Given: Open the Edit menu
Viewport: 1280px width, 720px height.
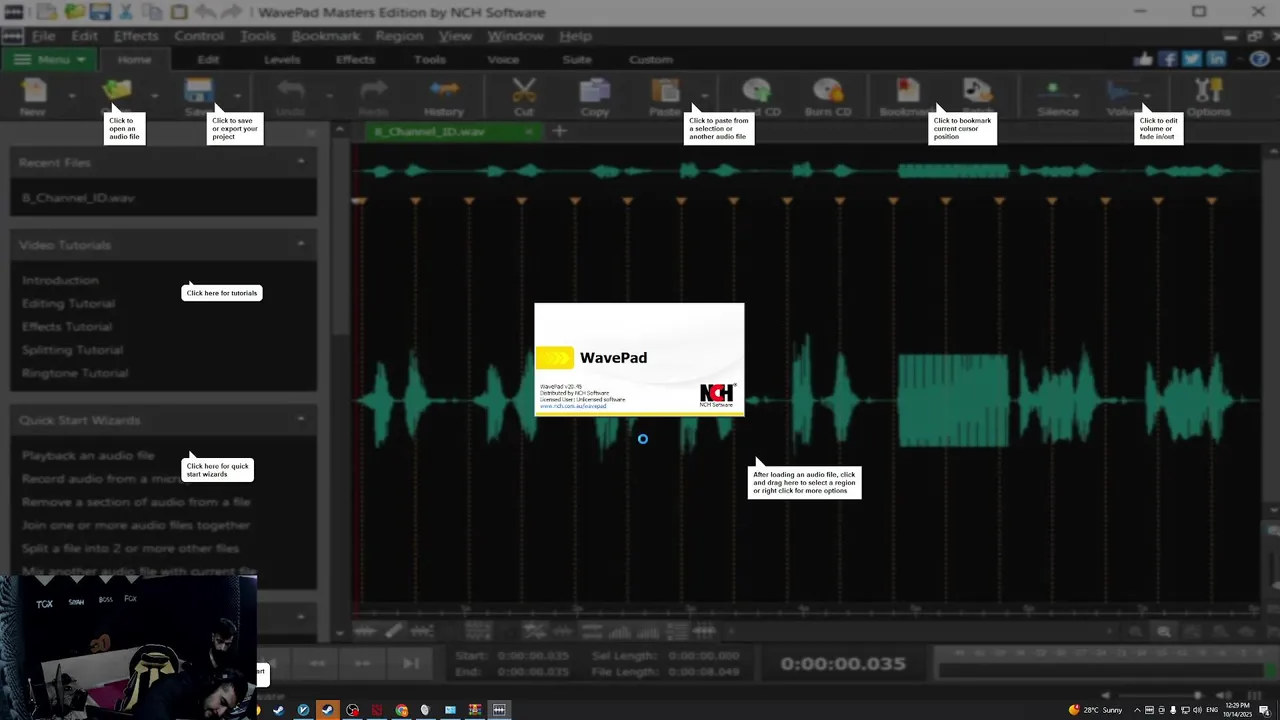Looking at the screenshot, I should [84, 36].
